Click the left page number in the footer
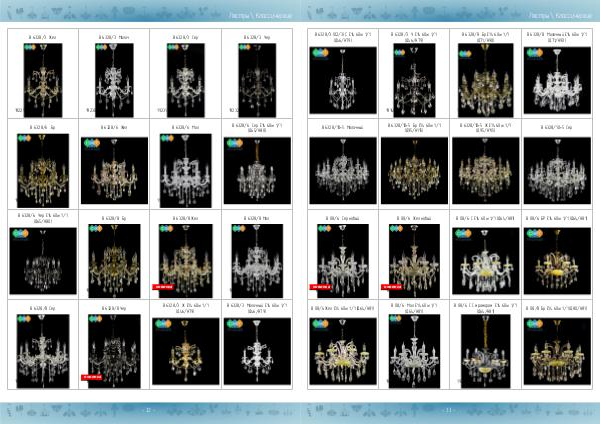This screenshot has width=600, height=424. [x=149, y=409]
